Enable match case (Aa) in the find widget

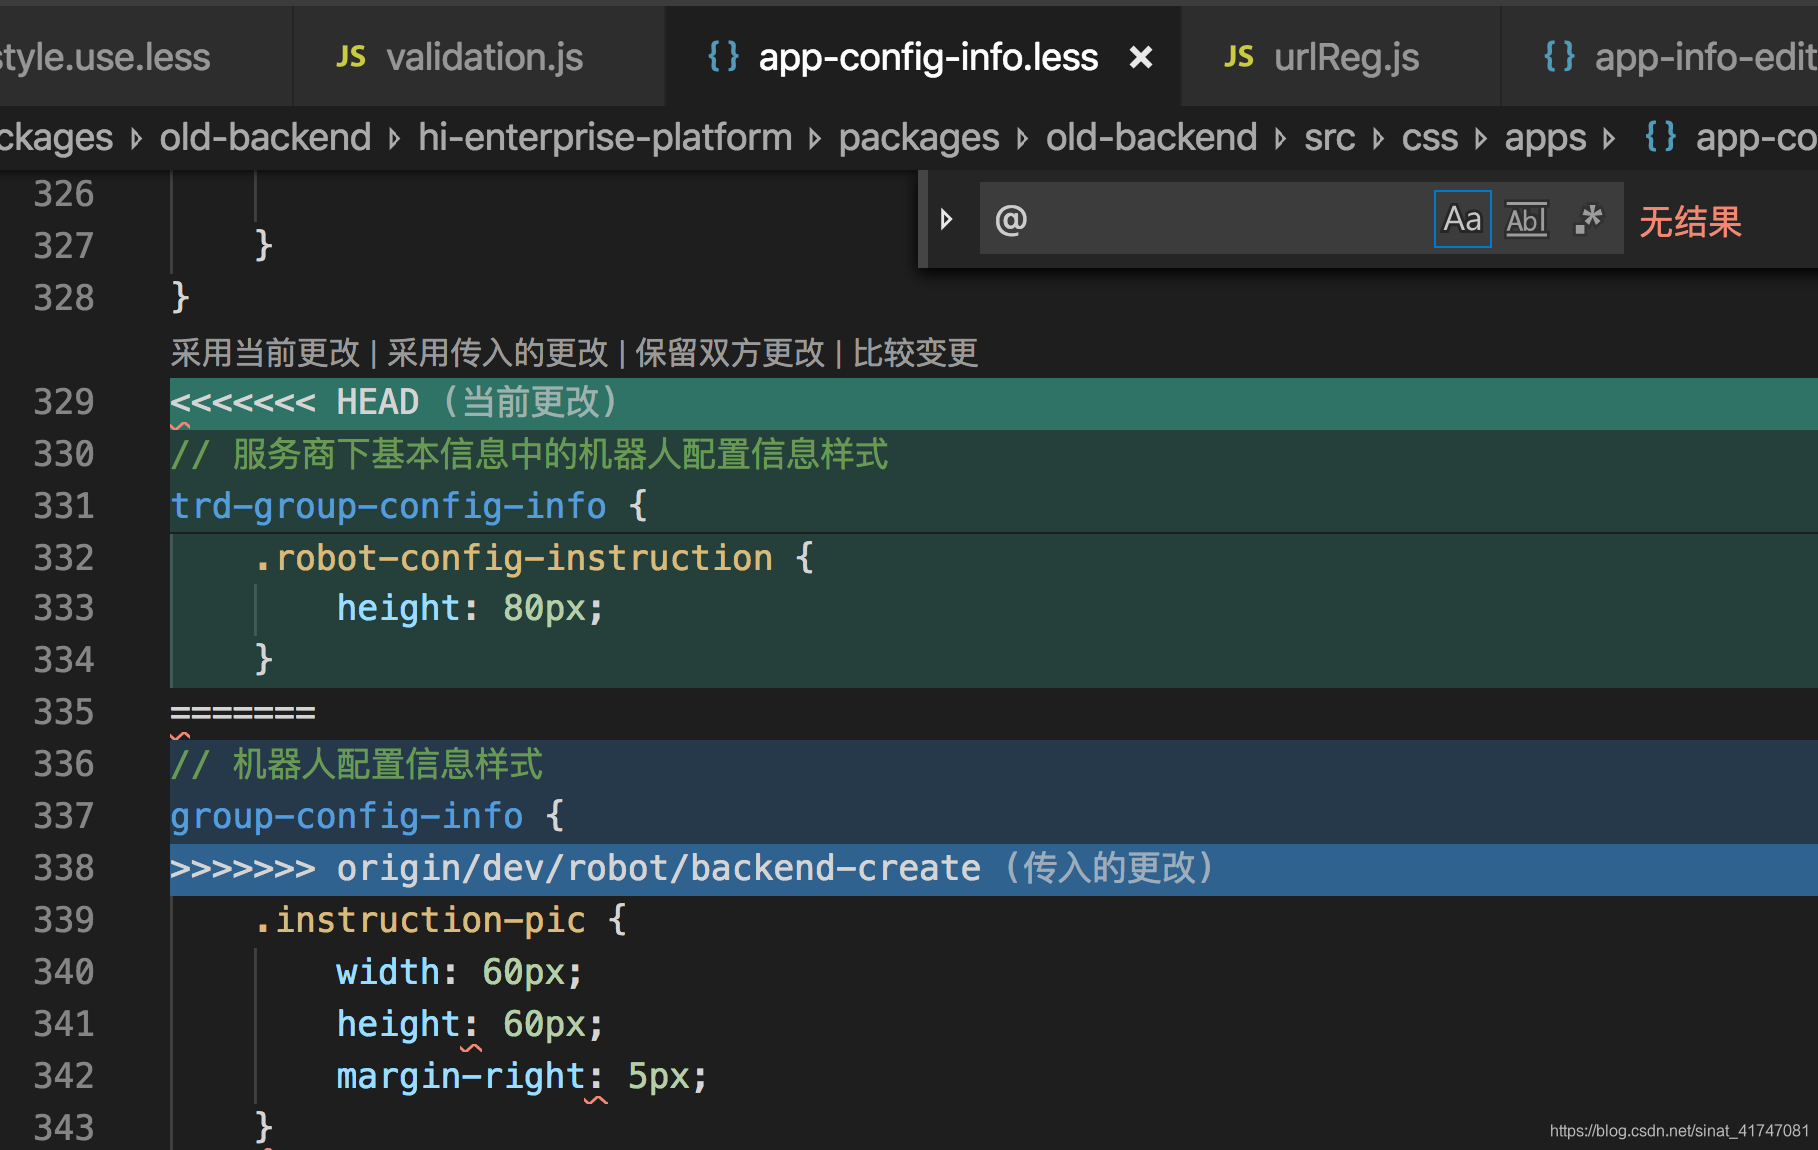1462,219
